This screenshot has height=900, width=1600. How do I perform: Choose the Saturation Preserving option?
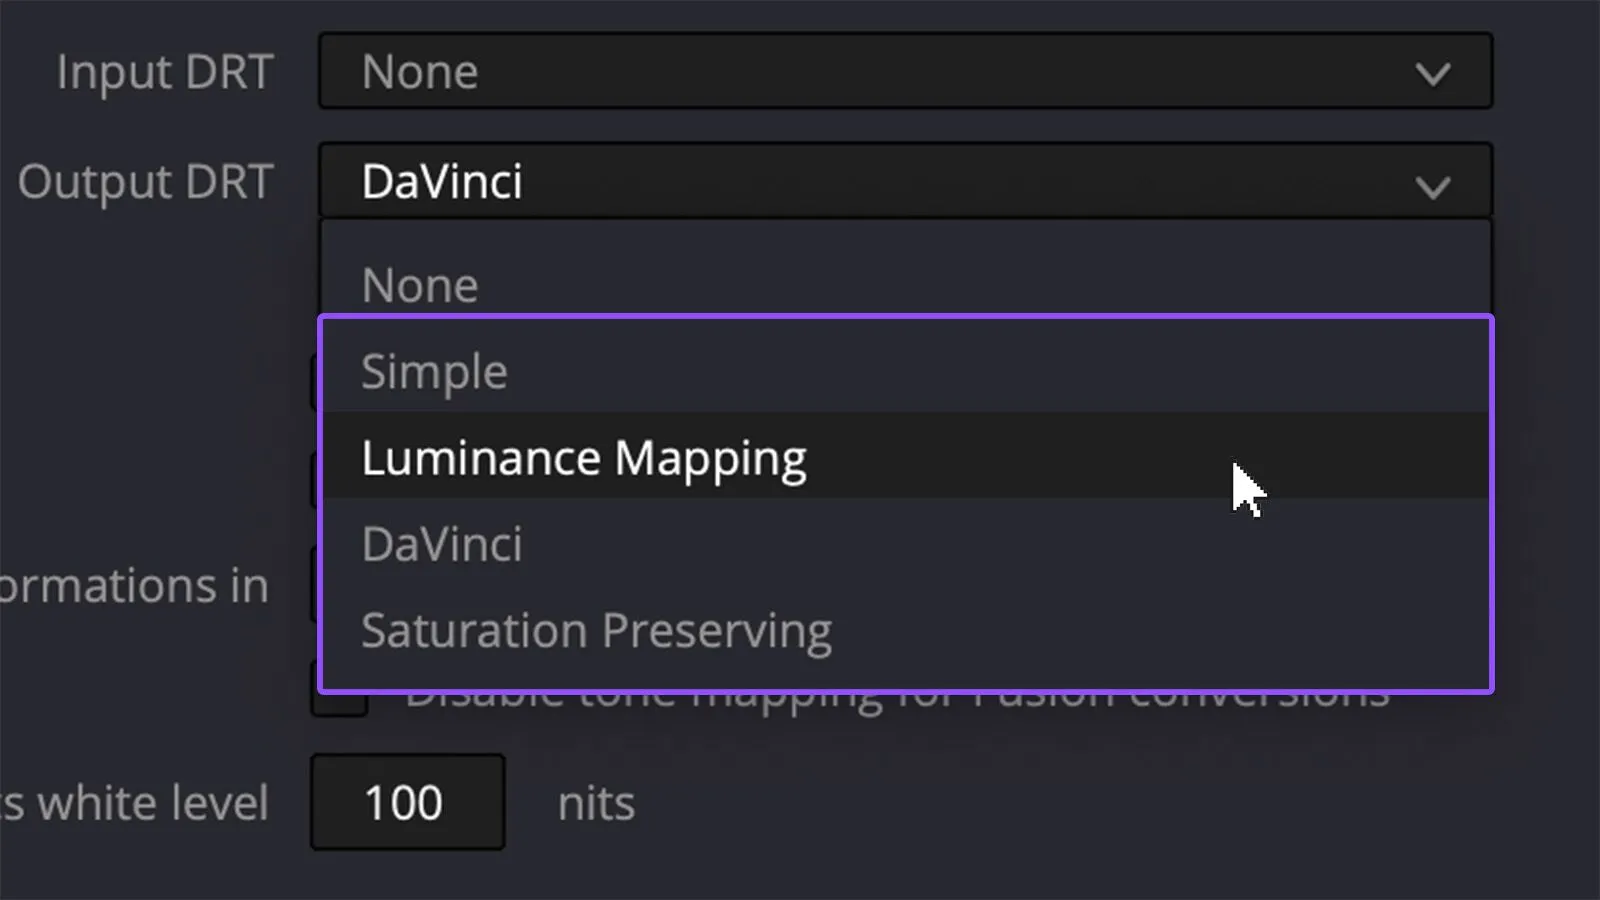click(x=906, y=630)
